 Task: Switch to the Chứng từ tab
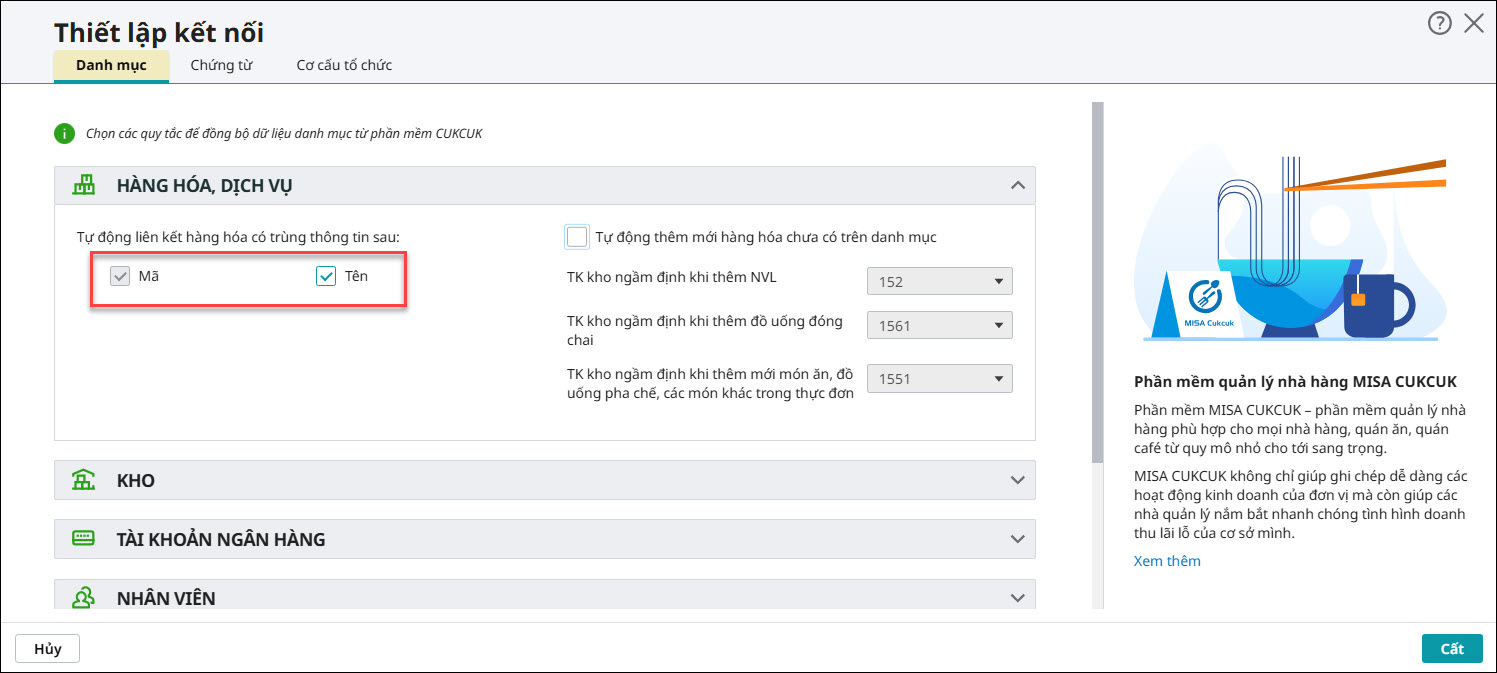coord(221,65)
